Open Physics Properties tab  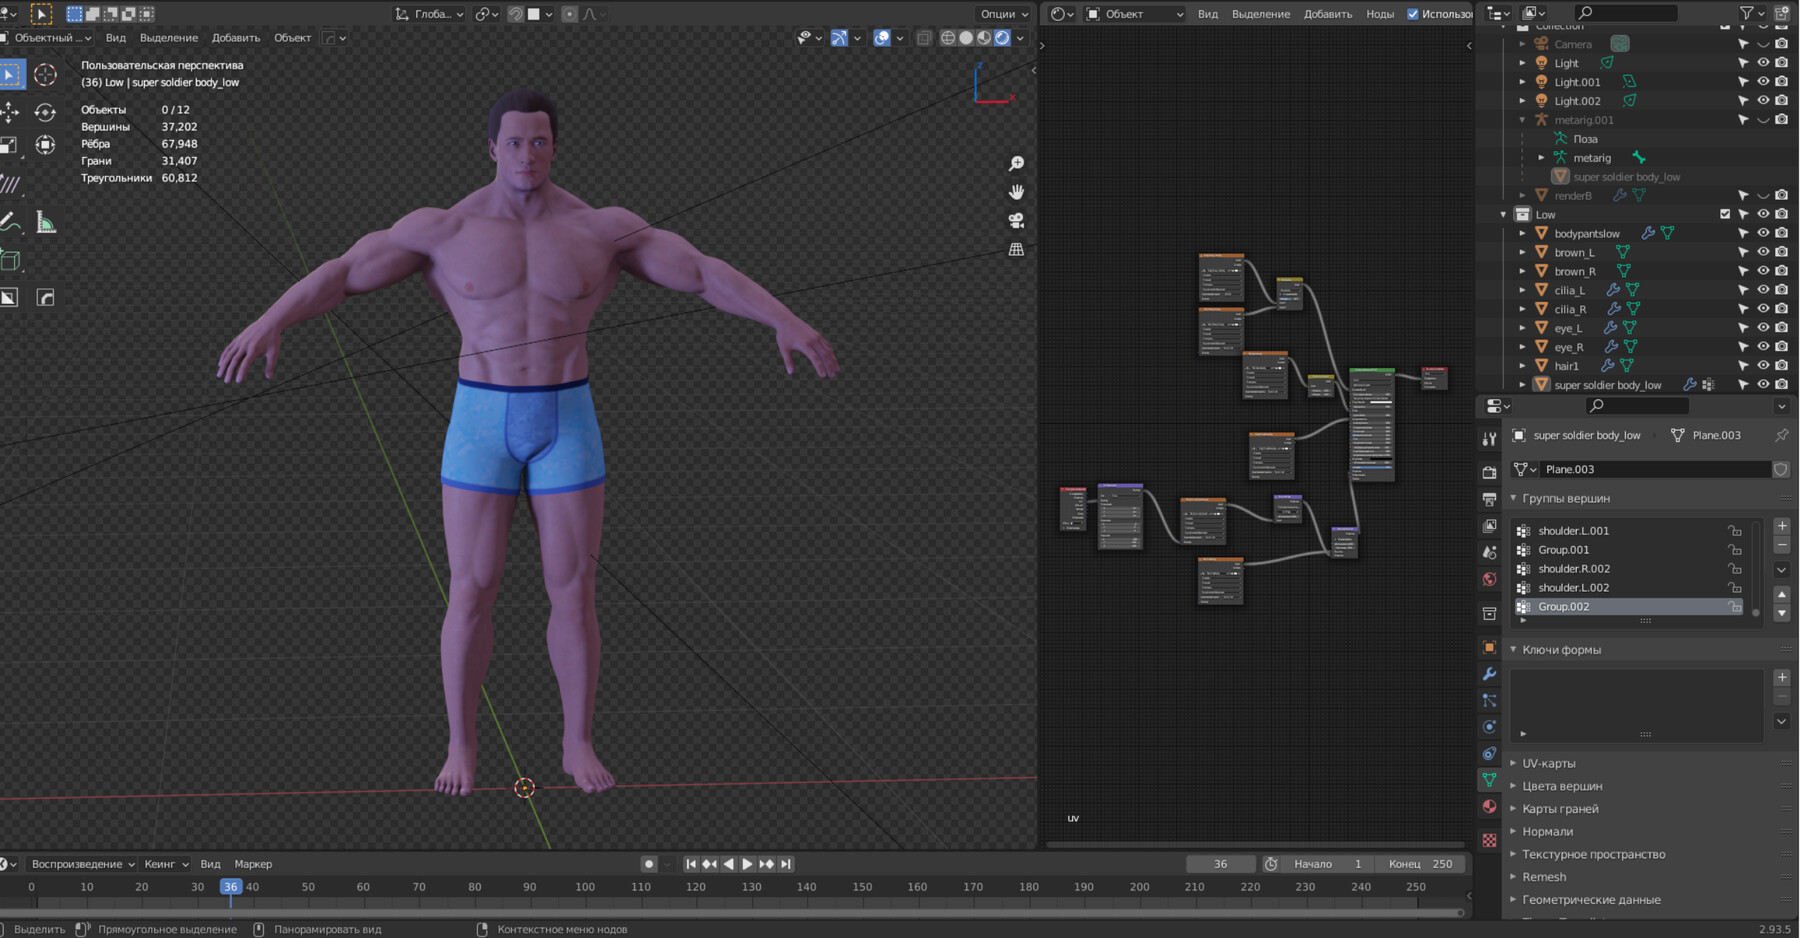1489,727
